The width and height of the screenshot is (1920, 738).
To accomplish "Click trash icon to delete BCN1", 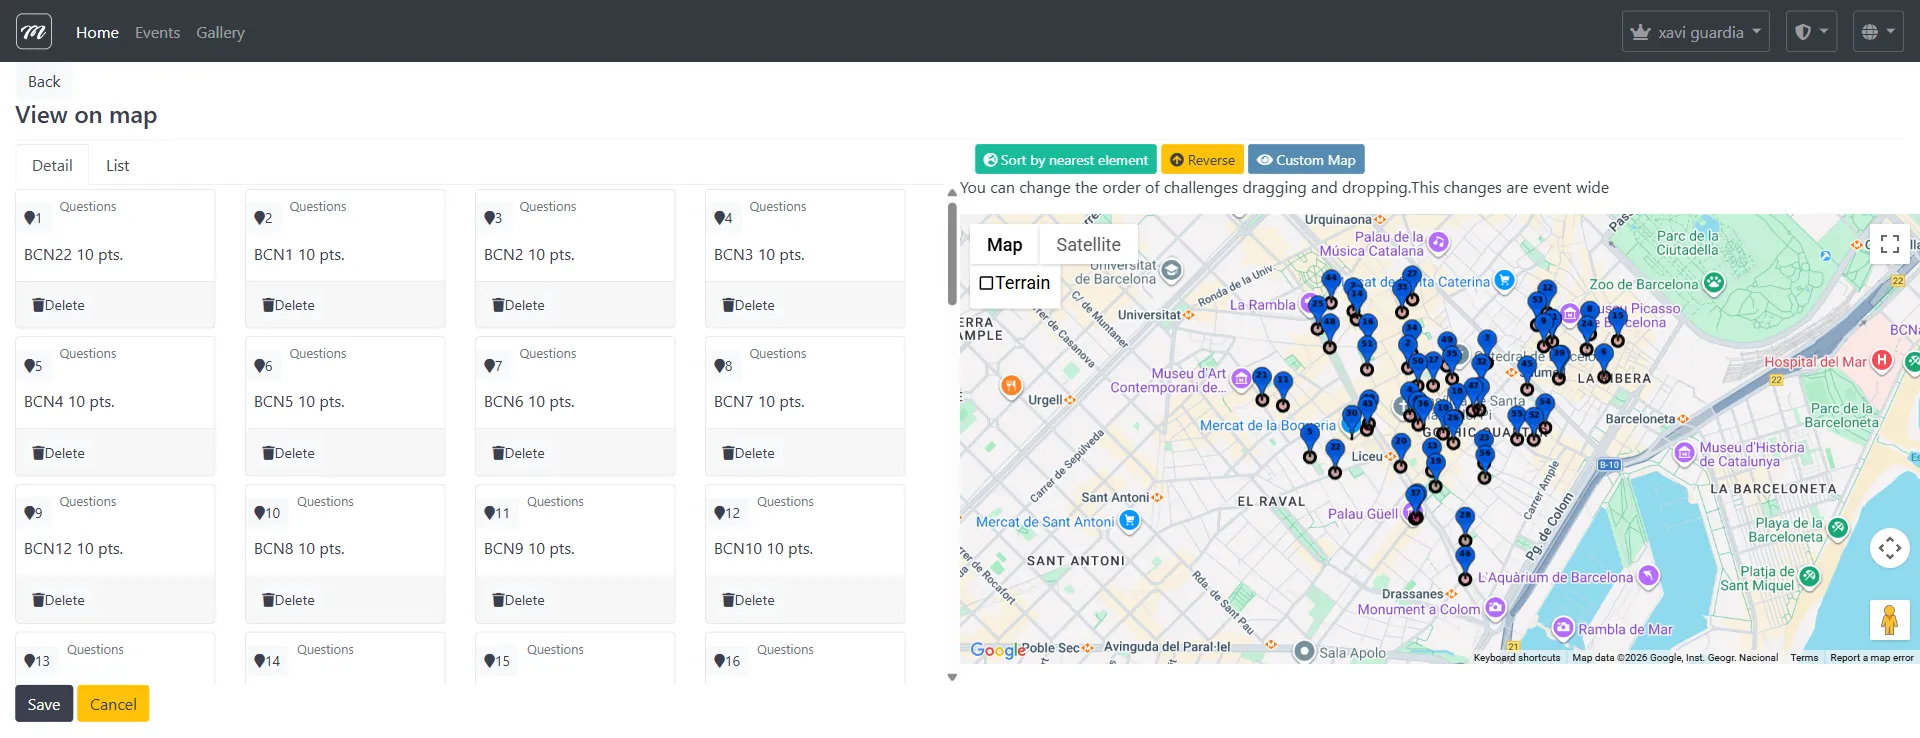I will 268,305.
